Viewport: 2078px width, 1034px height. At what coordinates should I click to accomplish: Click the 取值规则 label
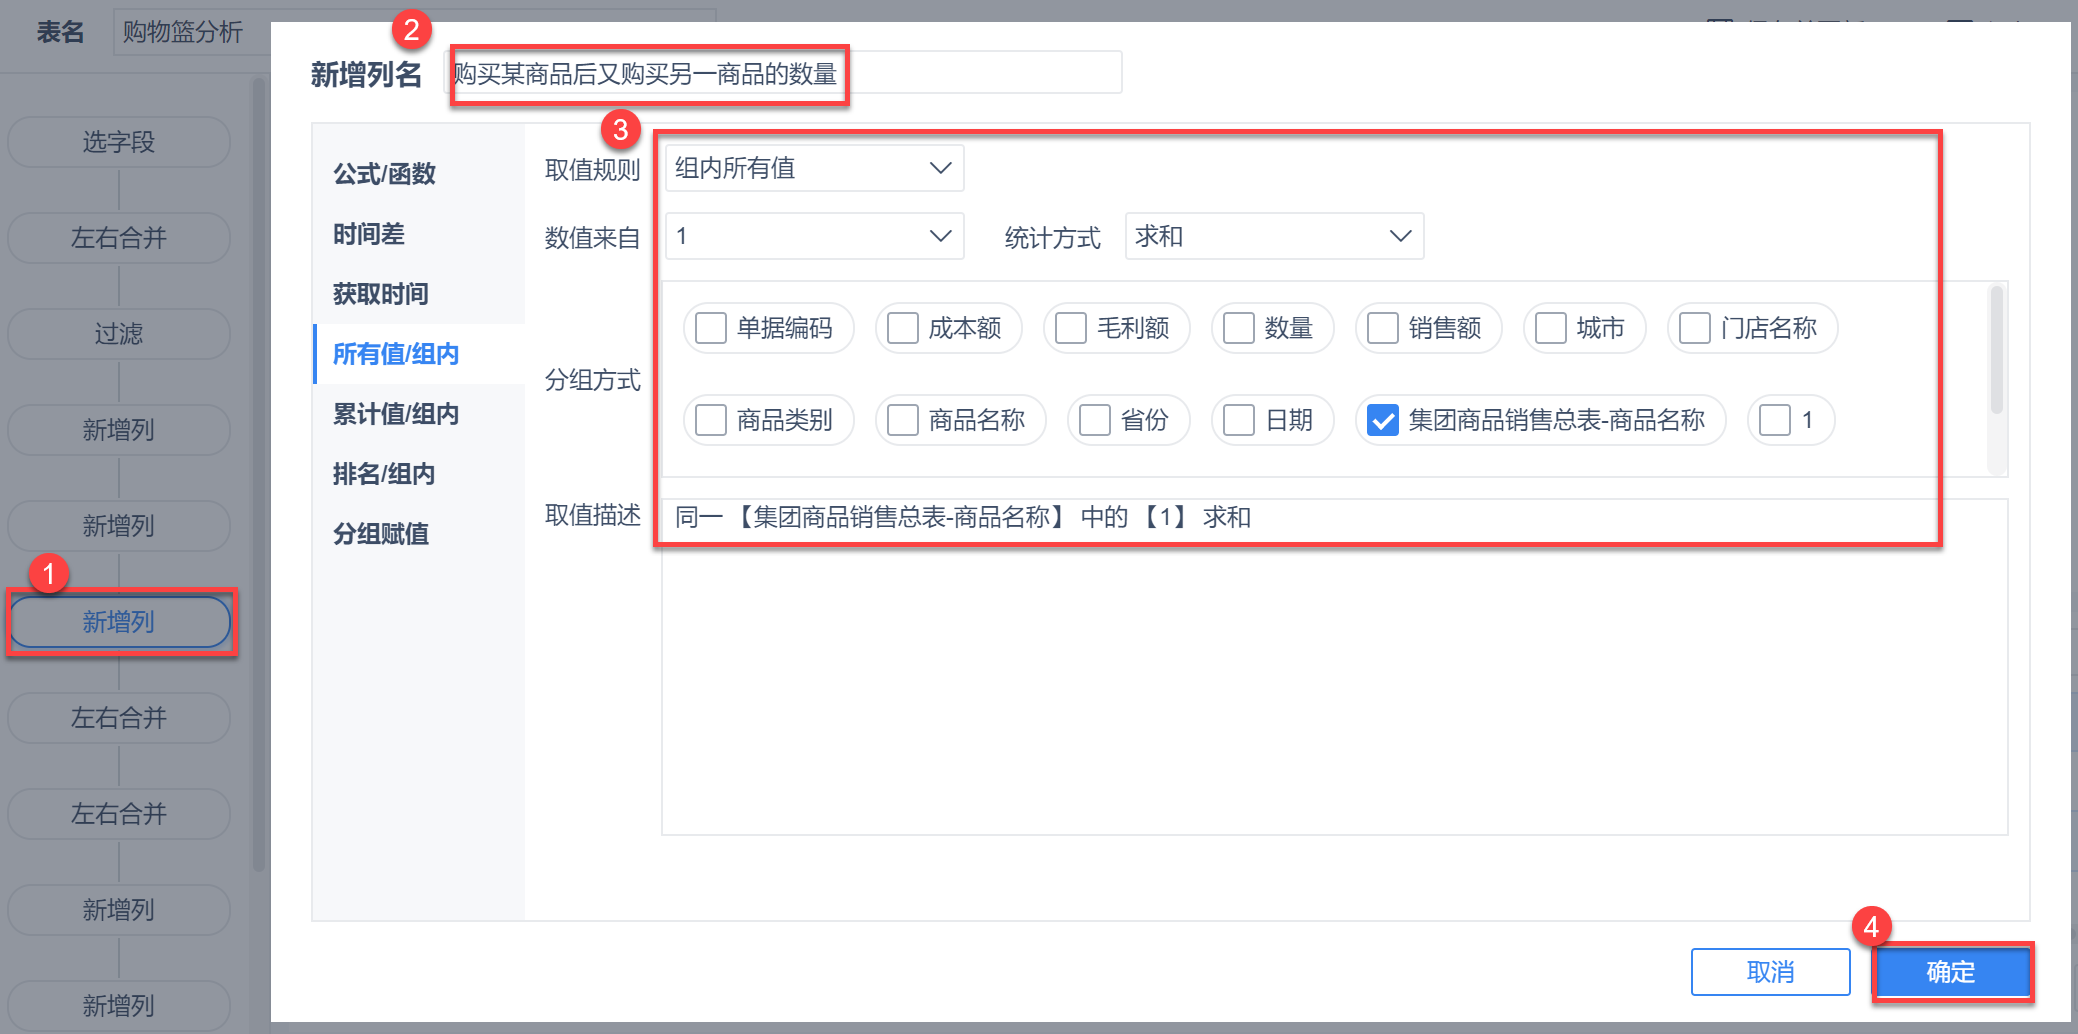pos(592,170)
